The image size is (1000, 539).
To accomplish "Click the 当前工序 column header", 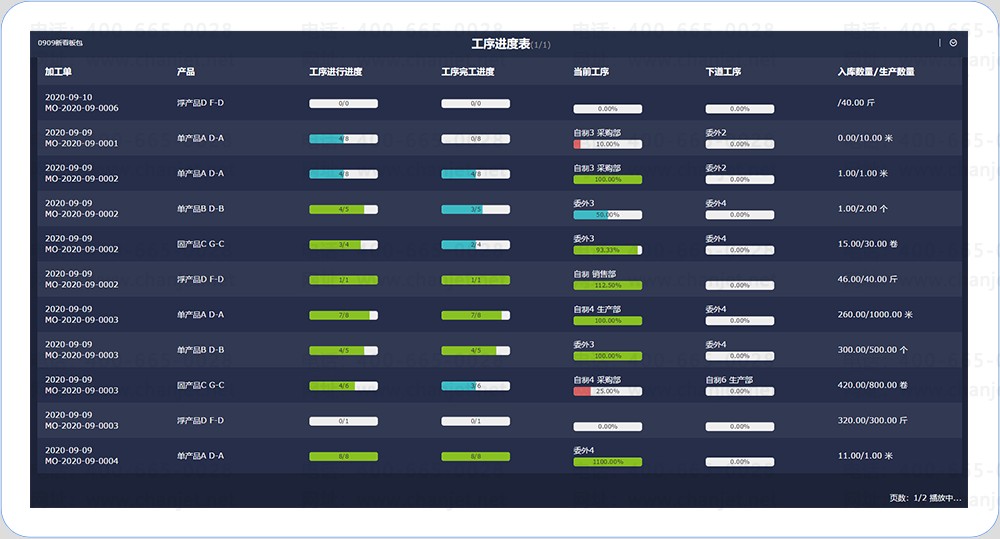I will click(591, 71).
